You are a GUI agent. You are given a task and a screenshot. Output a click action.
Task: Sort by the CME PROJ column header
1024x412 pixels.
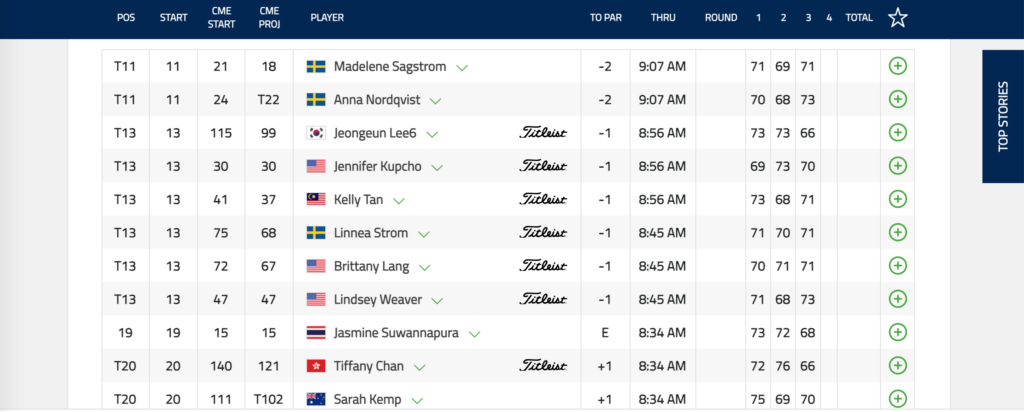click(x=269, y=18)
